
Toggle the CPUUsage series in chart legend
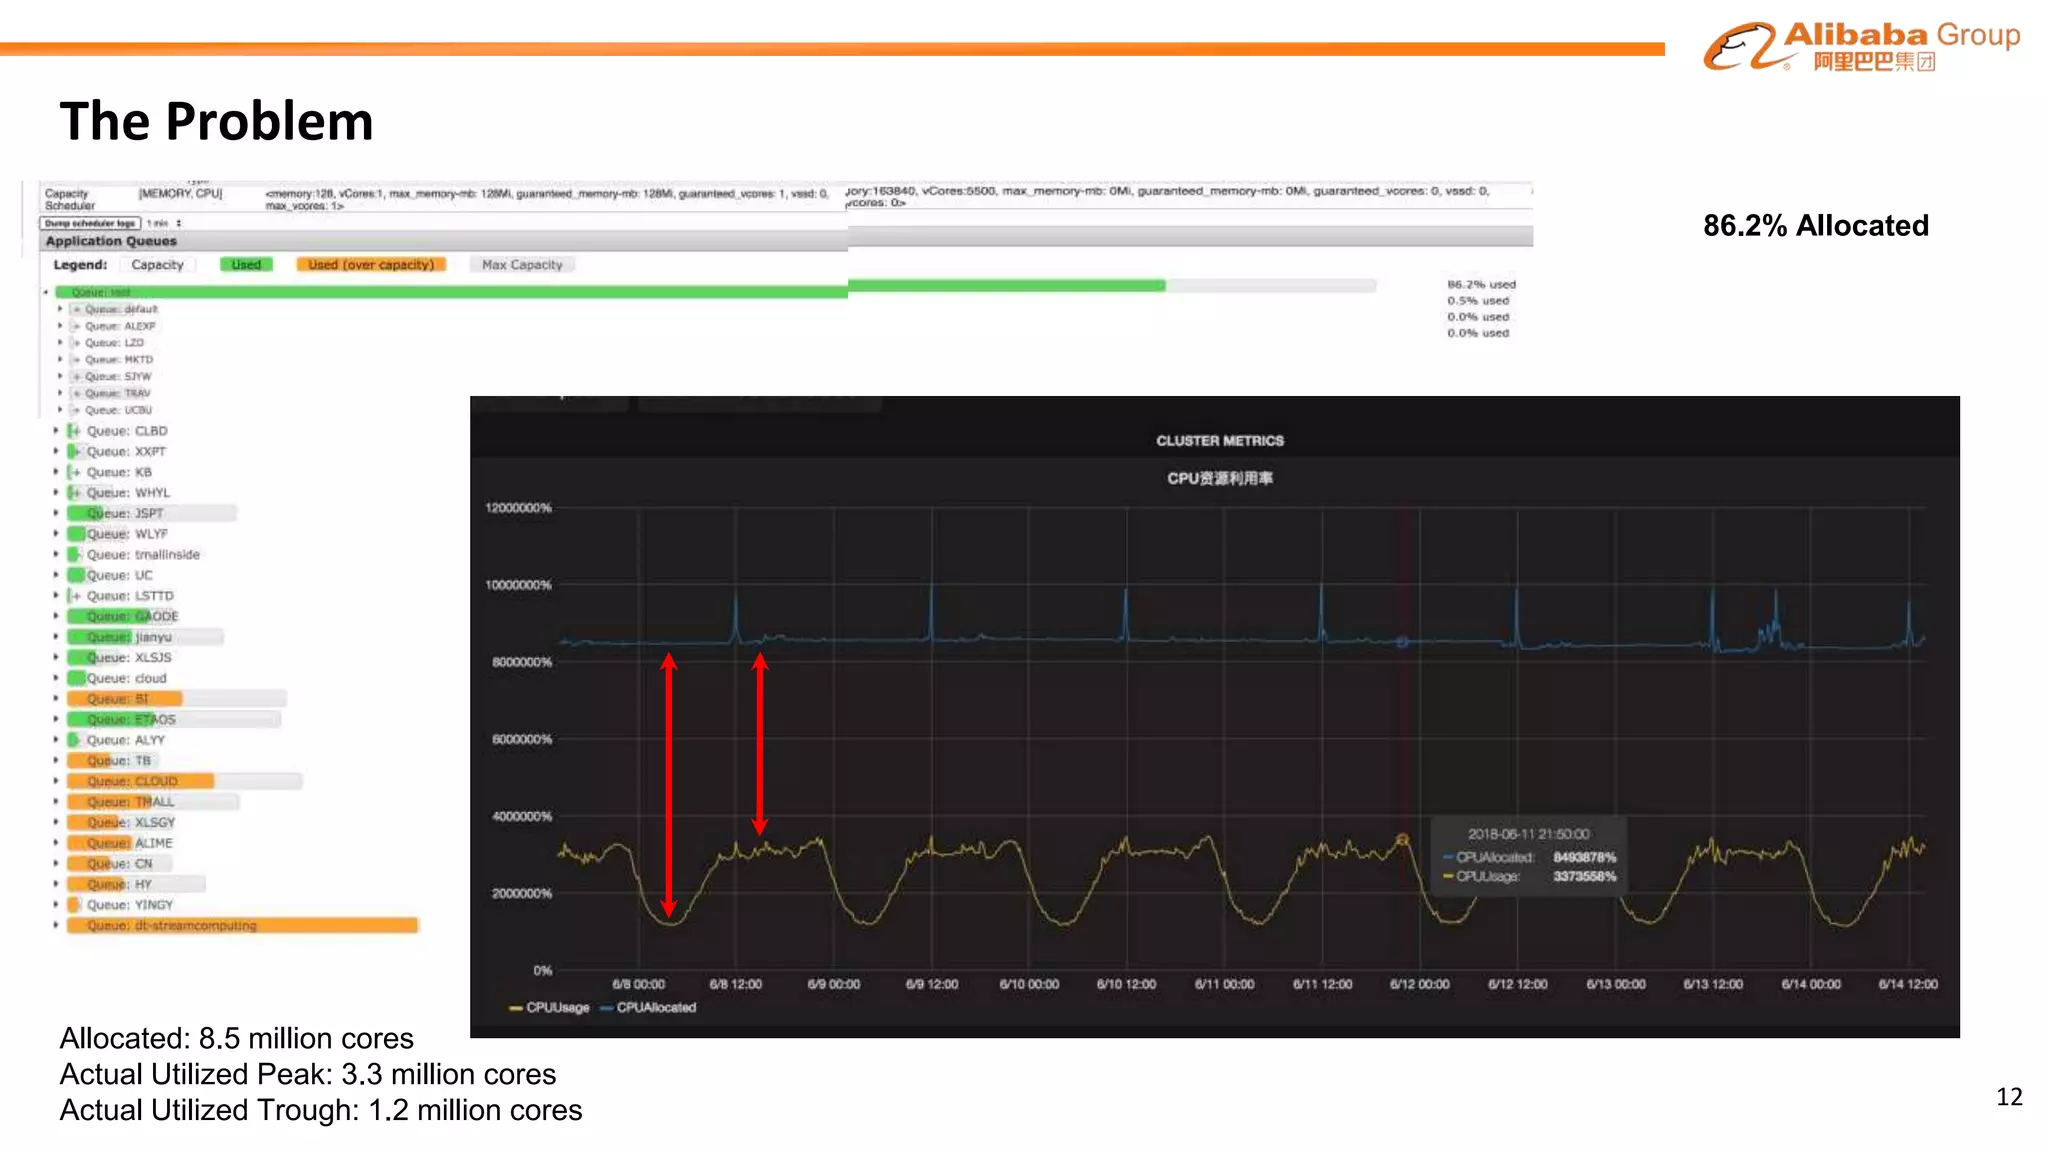(549, 1008)
